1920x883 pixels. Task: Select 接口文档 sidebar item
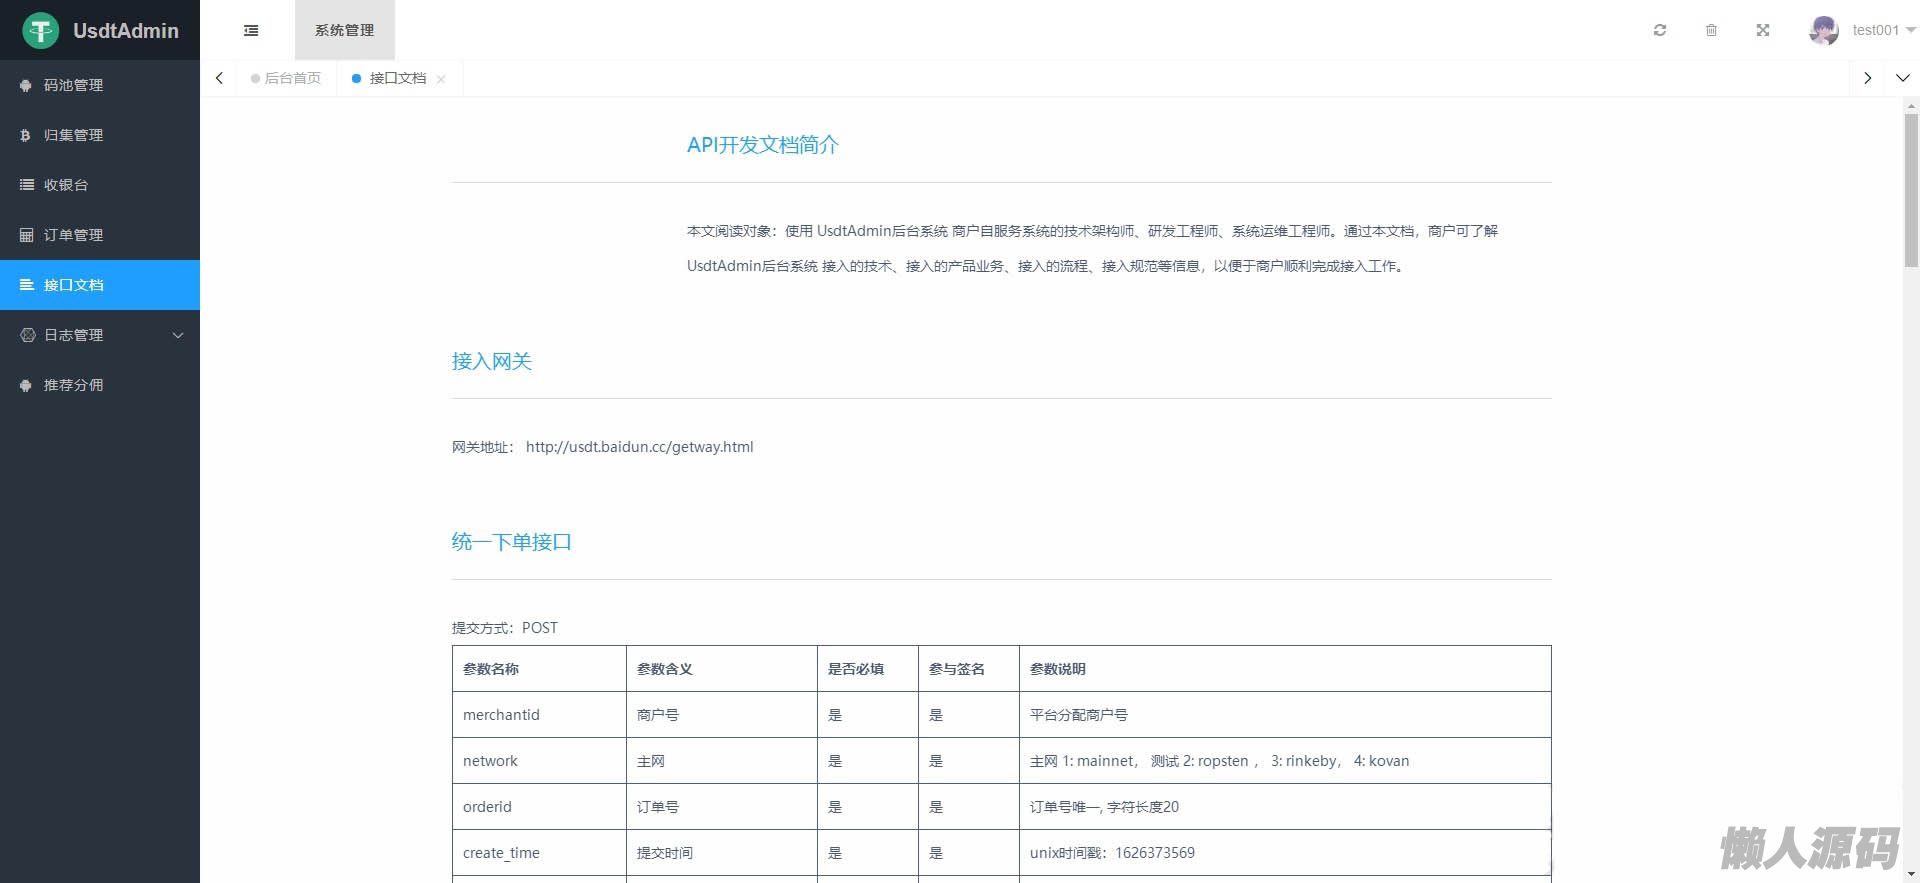(73, 285)
